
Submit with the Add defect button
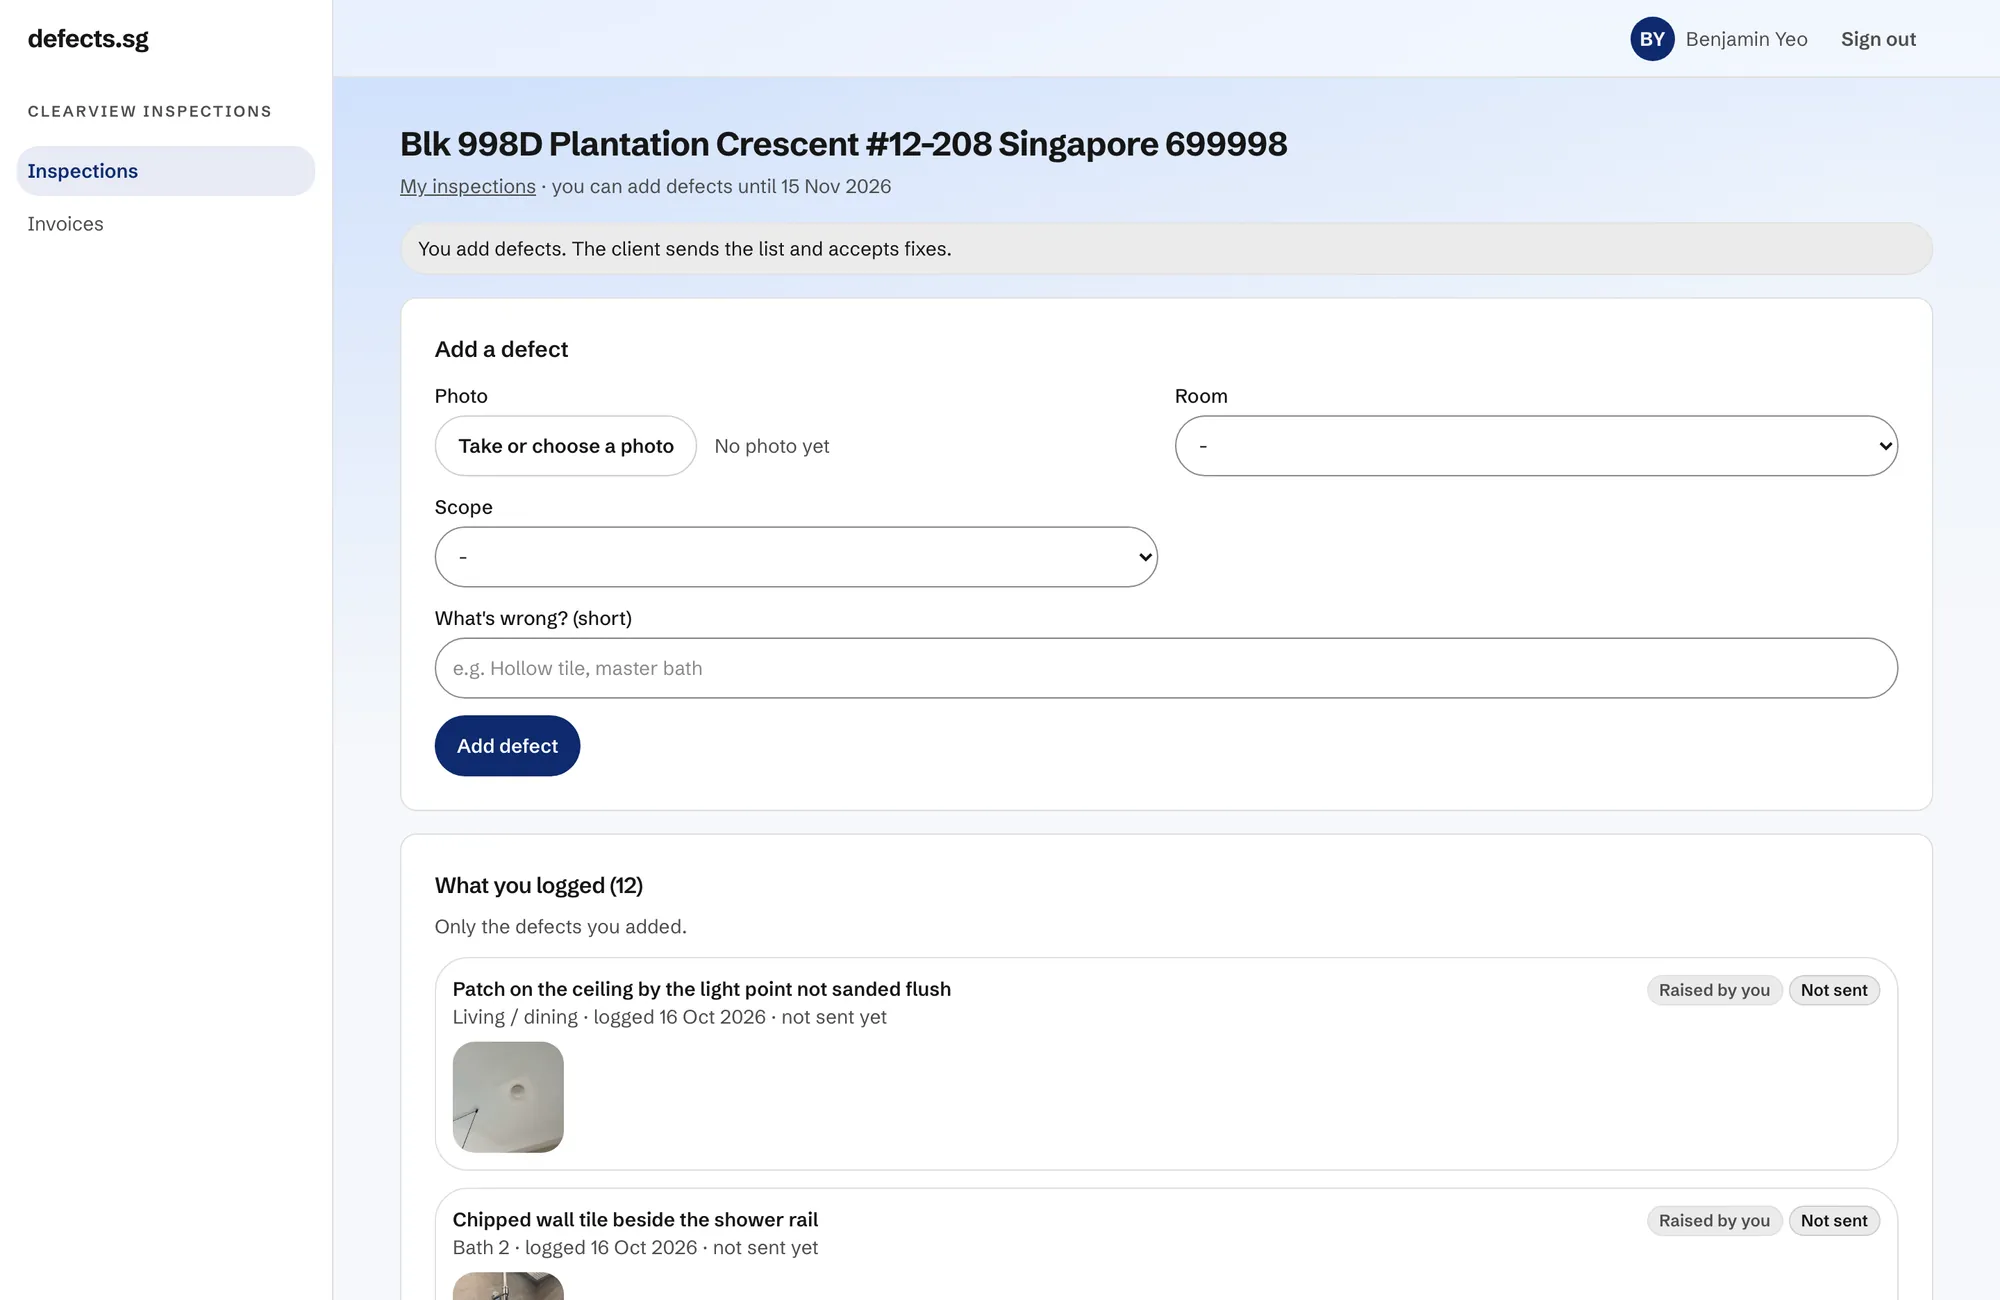tap(507, 746)
